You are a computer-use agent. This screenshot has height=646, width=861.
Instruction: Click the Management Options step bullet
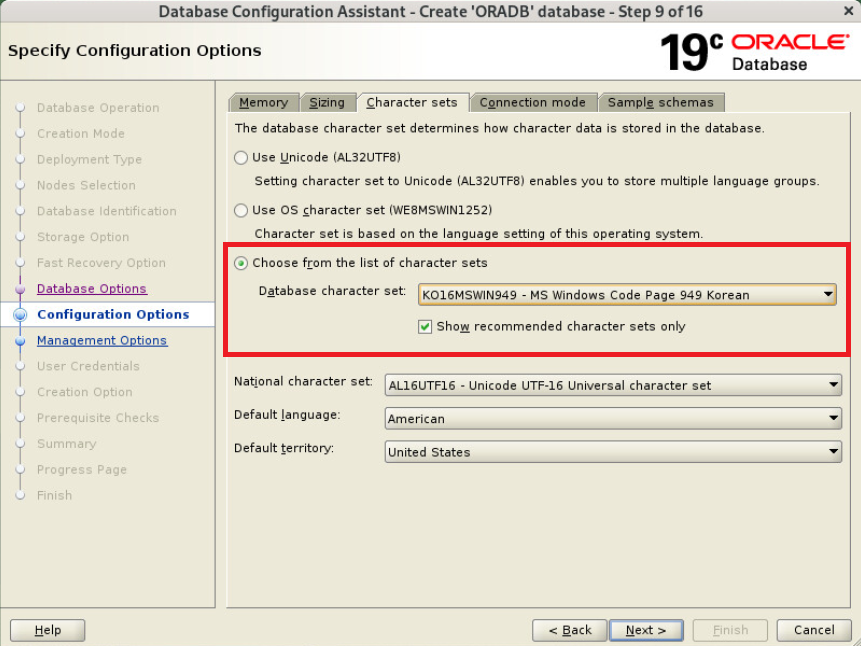pyautogui.click(x=20, y=341)
